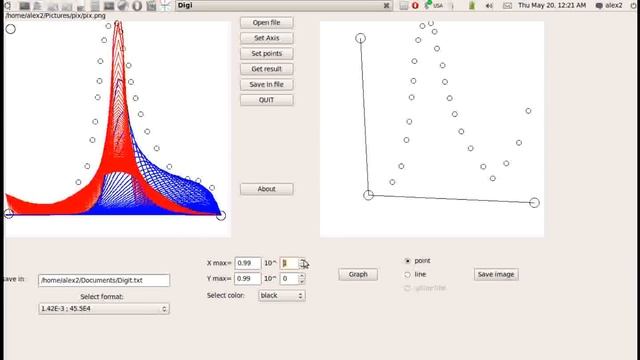The image size is (640, 360).
Task: Click the Get result button
Action: [x=267, y=69]
